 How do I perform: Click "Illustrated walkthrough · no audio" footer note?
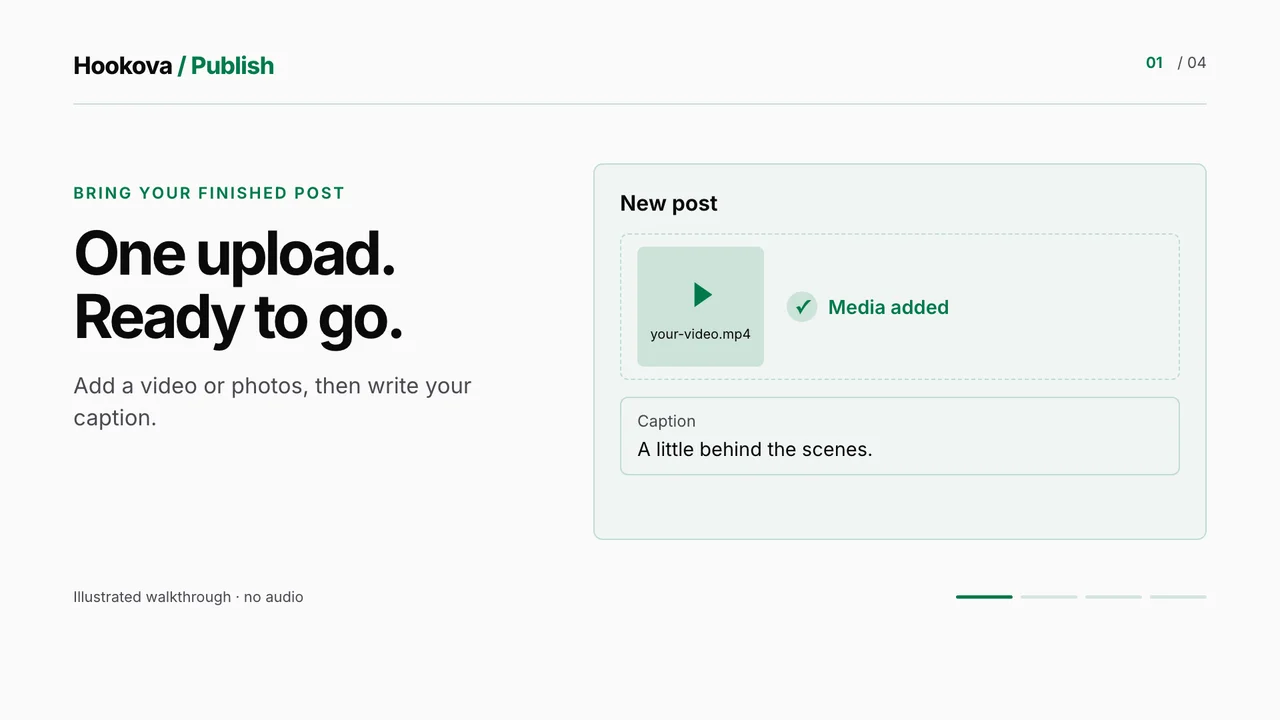click(x=188, y=597)
